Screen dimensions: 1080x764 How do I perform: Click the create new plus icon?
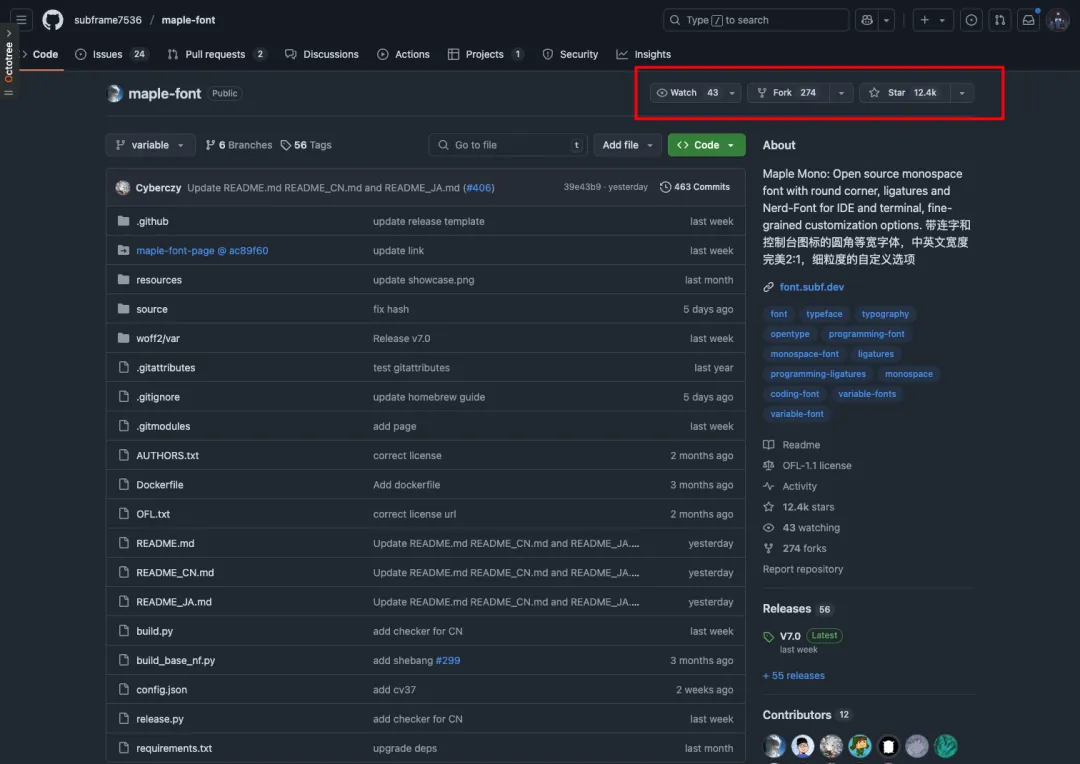coord(924,20)
